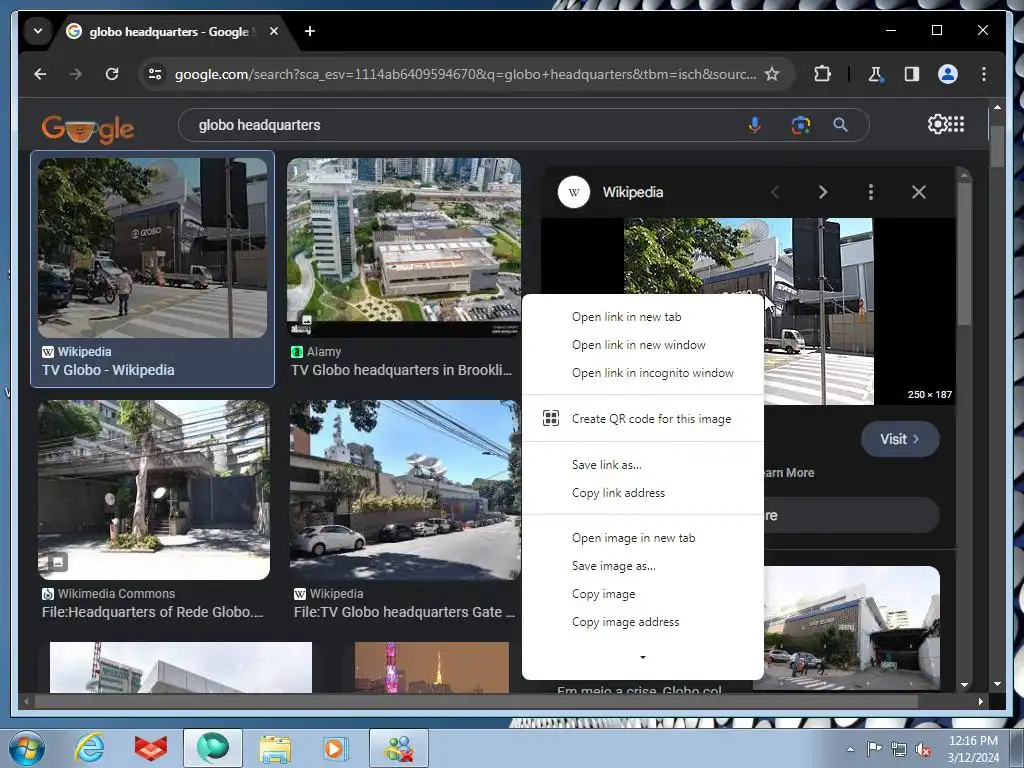Open Action Center flag icon
Viewport: 1024px width, 768px height.
[874, 749]
